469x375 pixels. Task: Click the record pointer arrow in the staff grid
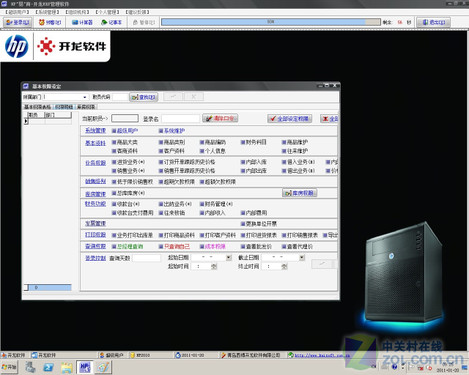pyautogui.click(x=26, y=121)
